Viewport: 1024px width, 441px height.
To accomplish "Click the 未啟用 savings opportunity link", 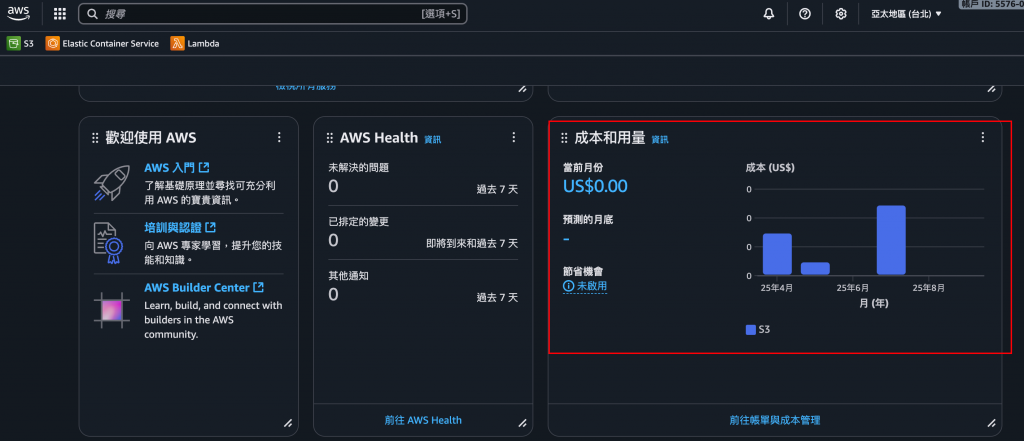I will [592, 286].
